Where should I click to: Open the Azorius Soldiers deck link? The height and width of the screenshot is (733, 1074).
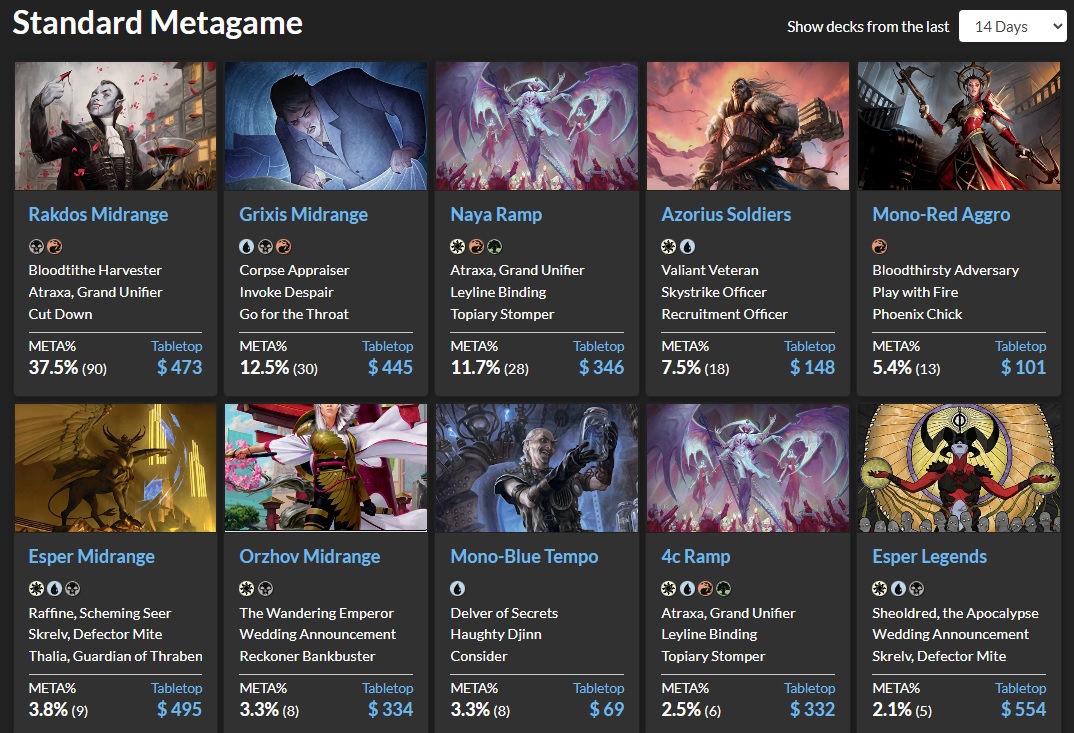coord(726,214)
